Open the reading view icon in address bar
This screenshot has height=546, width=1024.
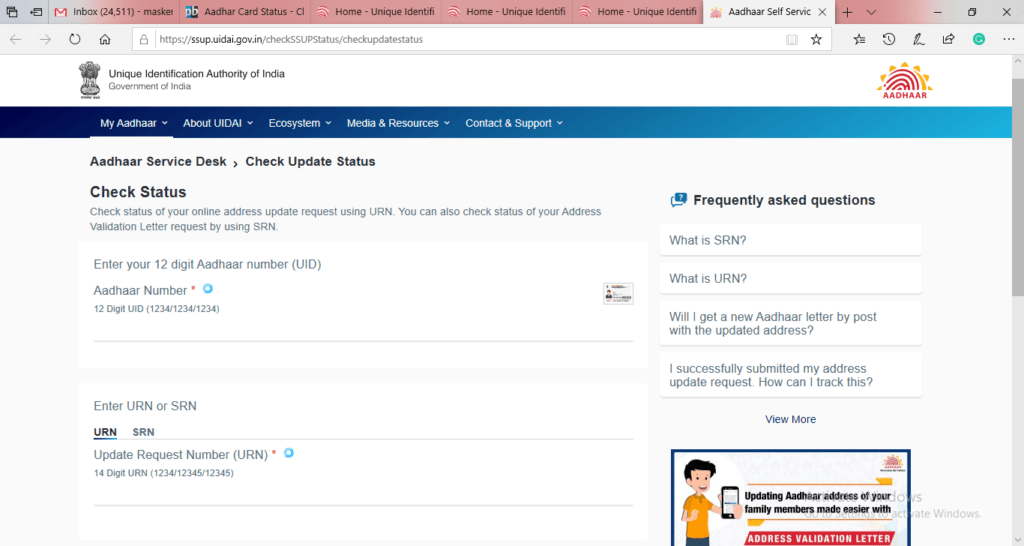point(791,40)
